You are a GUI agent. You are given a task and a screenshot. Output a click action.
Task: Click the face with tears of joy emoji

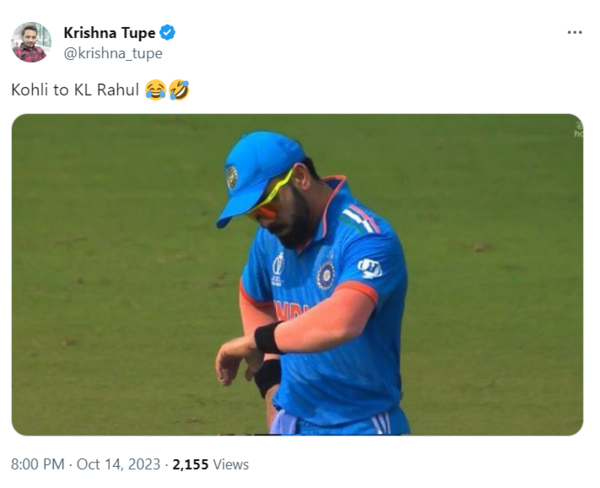(x=155, y=90)
